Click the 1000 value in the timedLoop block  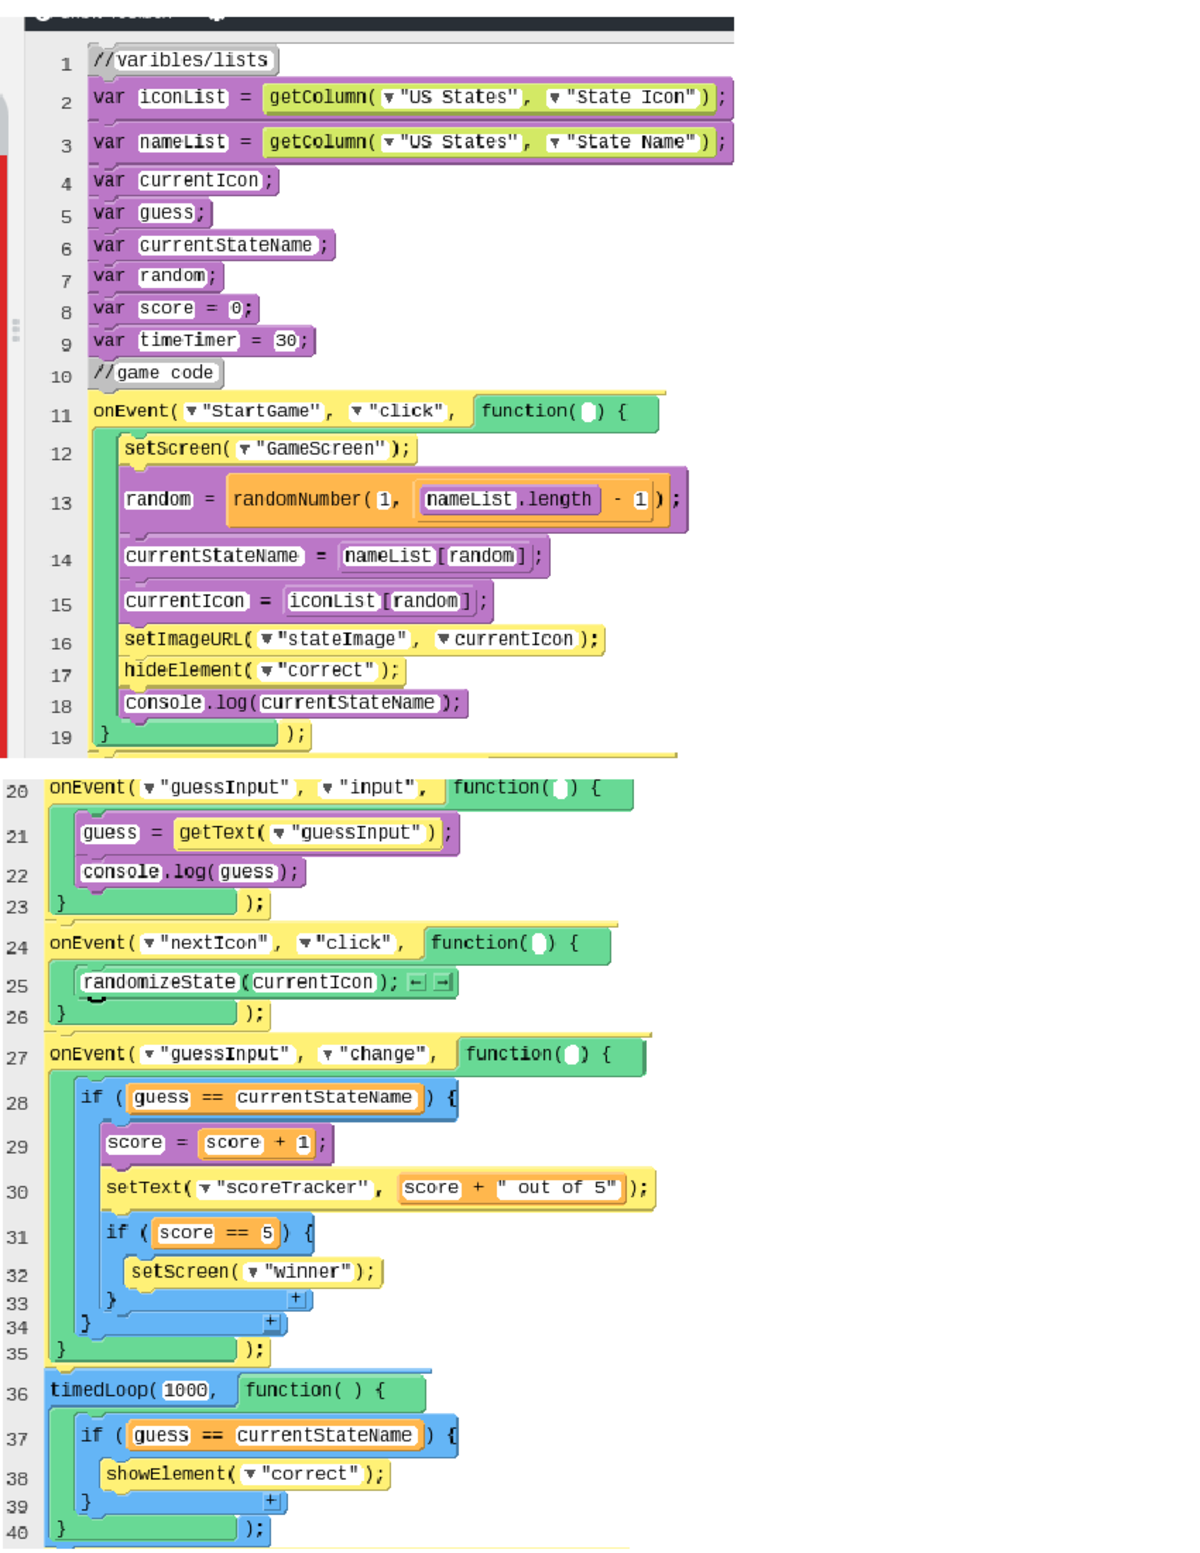point(187,1390)
